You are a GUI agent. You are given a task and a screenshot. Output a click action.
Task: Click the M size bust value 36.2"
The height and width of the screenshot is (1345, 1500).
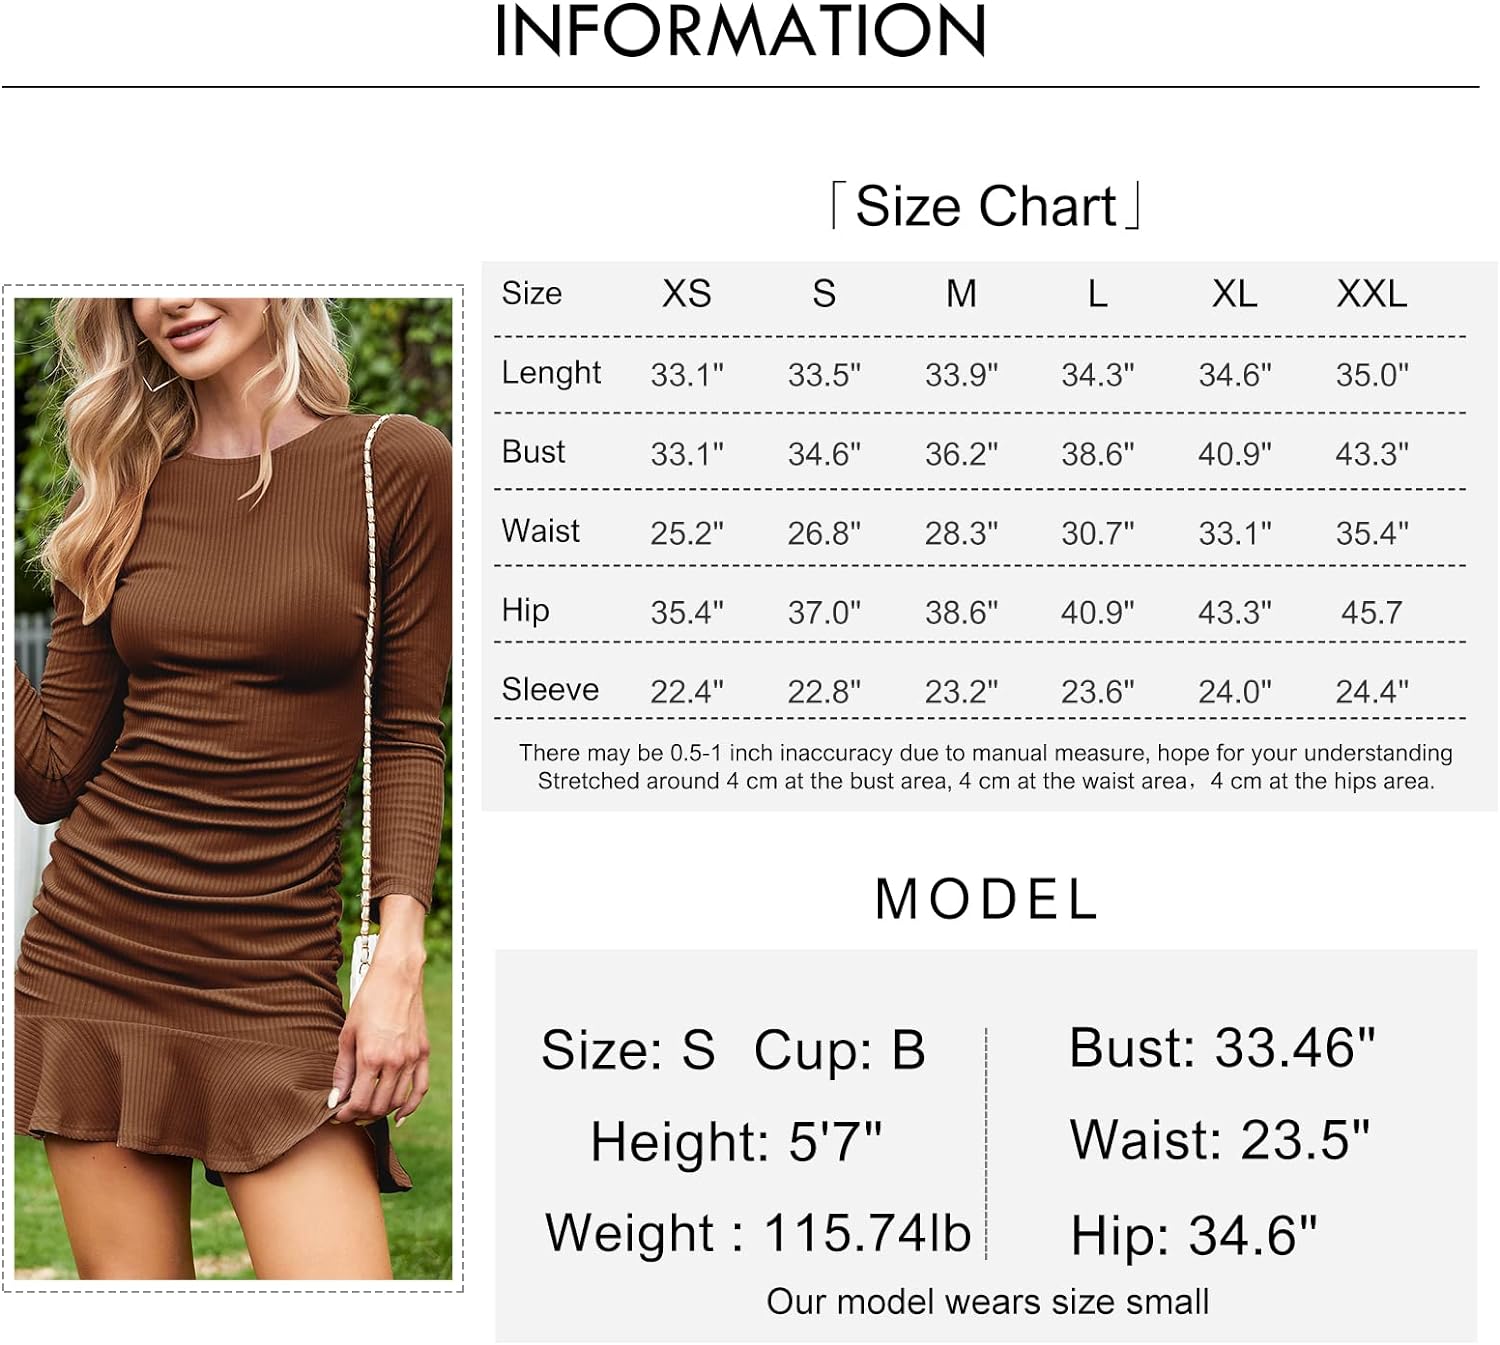click(x=961, y=454)
